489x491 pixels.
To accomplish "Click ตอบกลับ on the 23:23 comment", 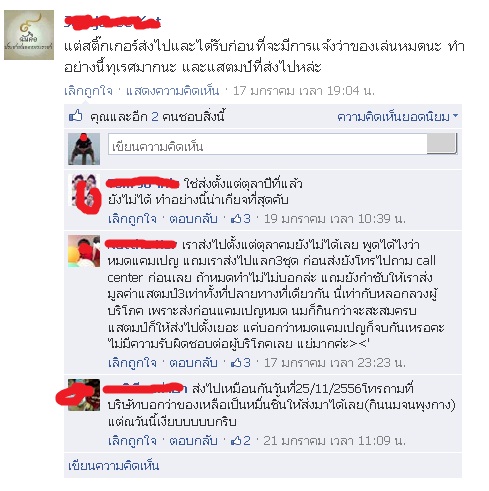I will 193,362.
